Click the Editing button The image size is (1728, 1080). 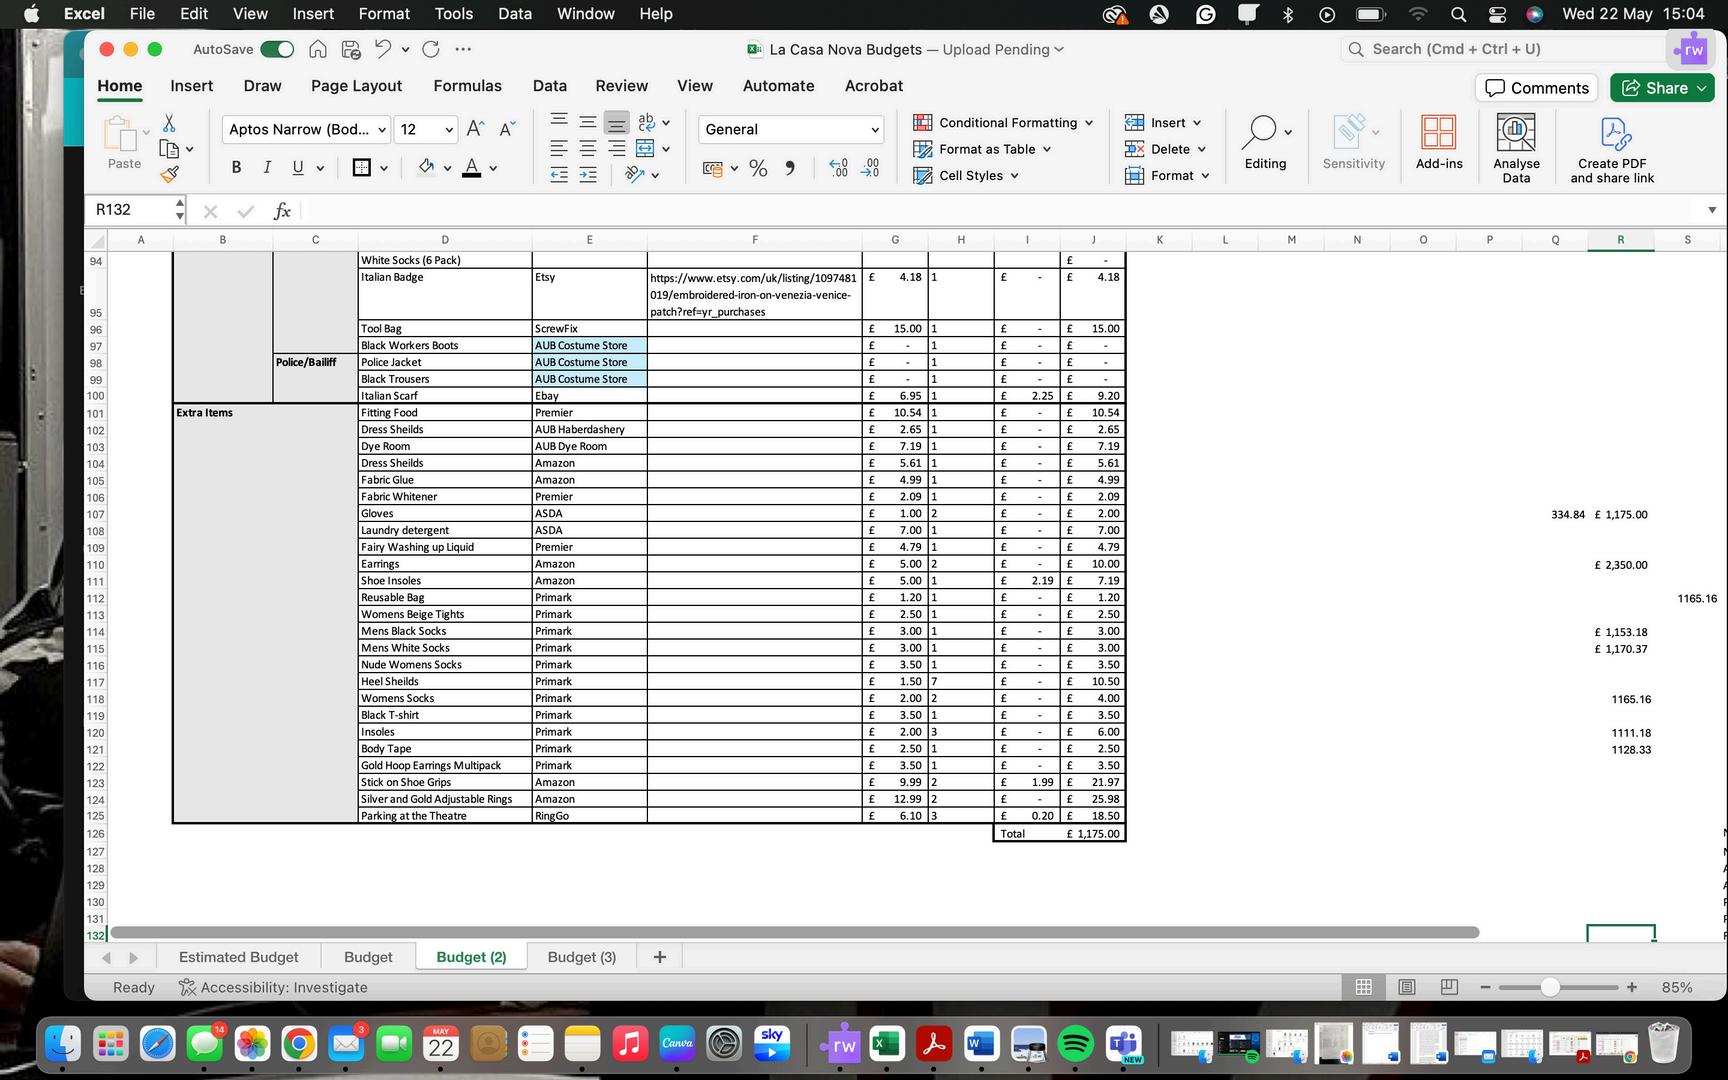click(1265, 142)
